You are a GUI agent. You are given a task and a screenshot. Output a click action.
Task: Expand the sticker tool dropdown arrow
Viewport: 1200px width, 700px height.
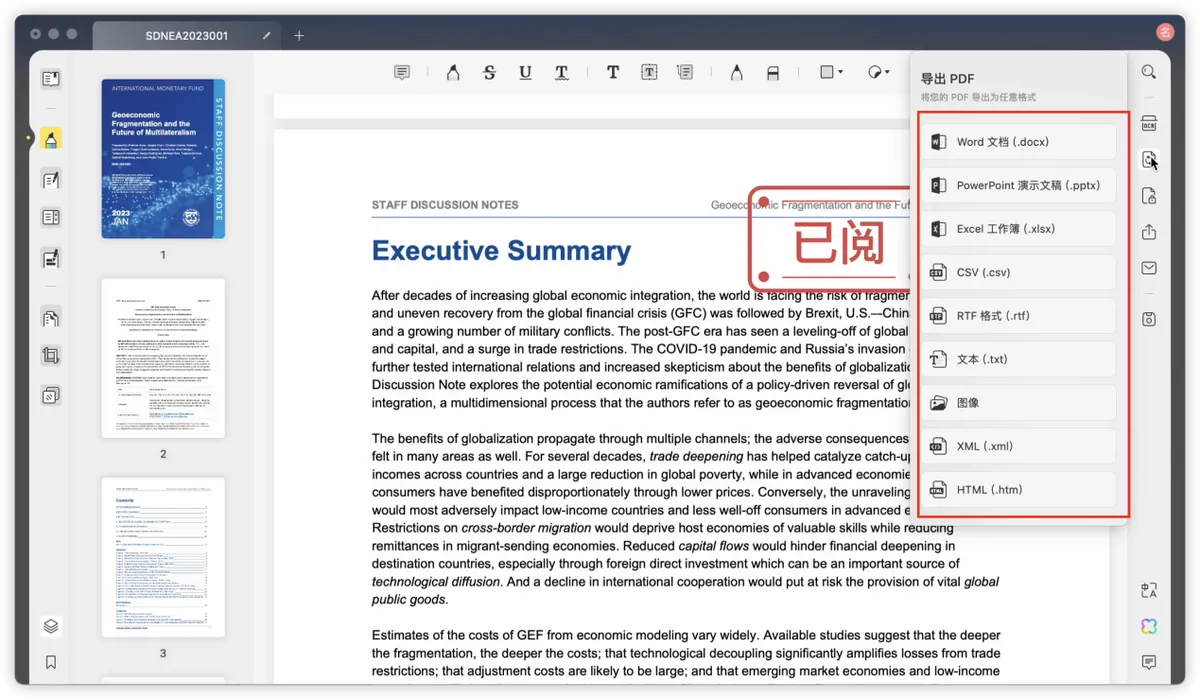888,73
